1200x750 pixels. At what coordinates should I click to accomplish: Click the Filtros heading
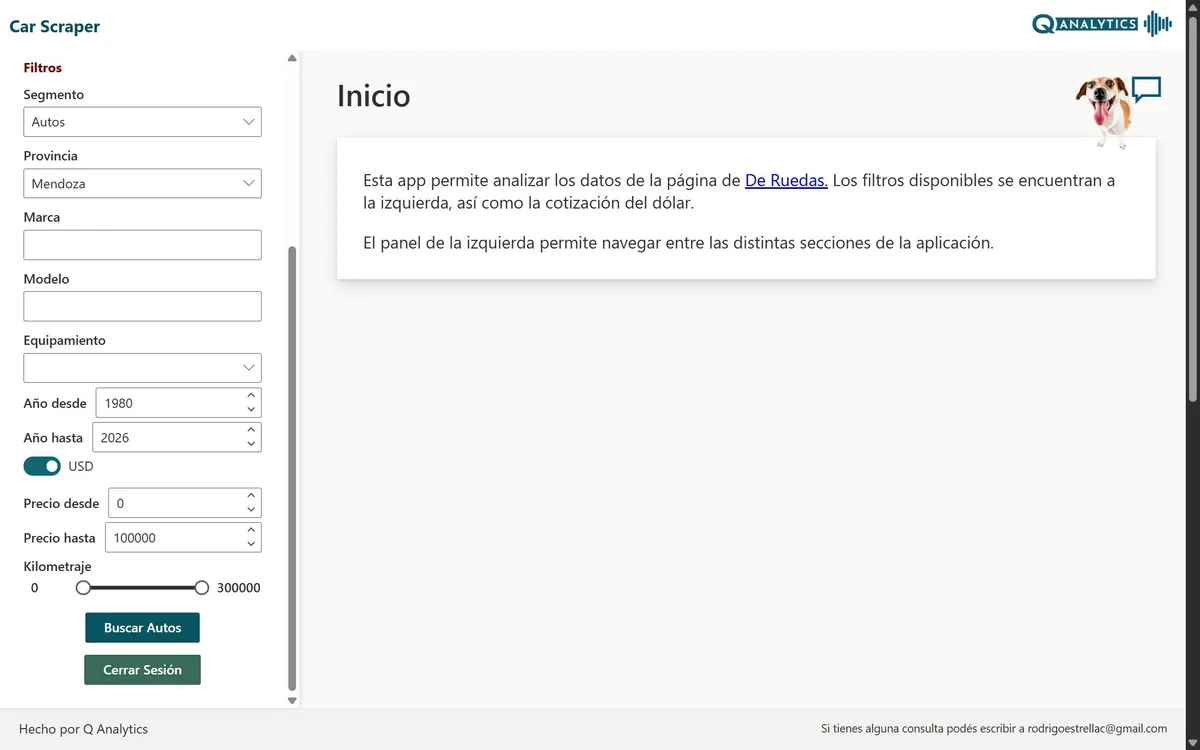43,68
